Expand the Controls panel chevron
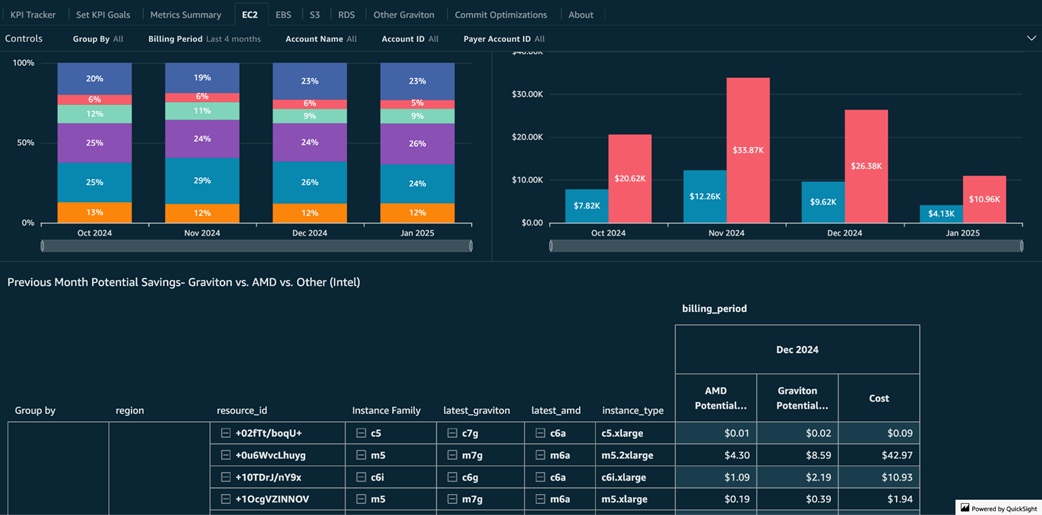Image resolution: width=1042 pixels, height=515 pixels. 1031,39
